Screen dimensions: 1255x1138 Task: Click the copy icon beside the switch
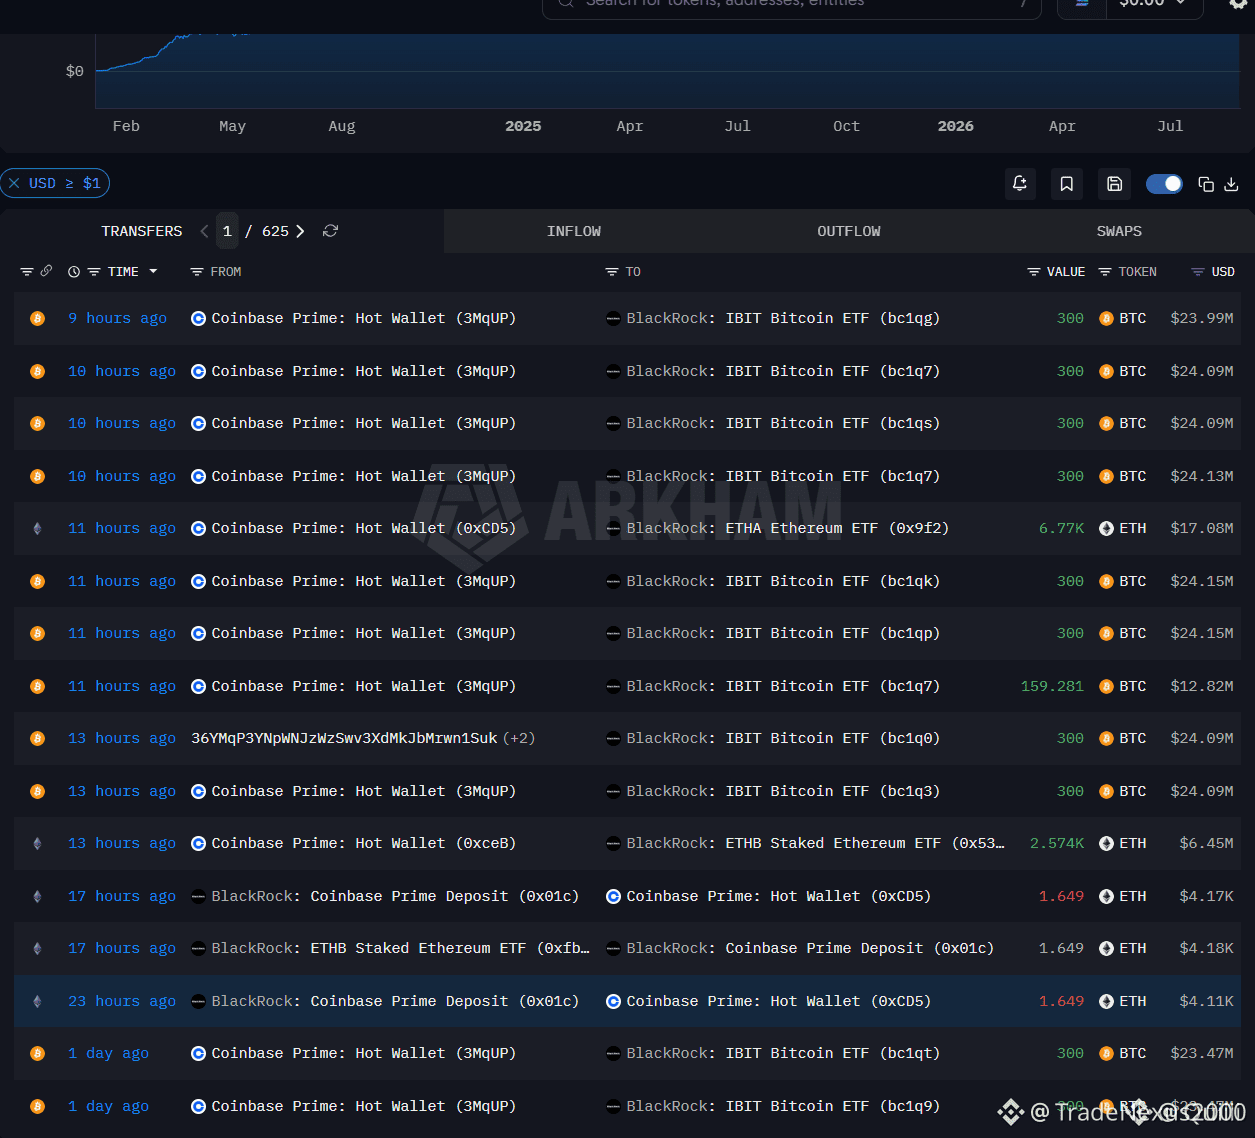[1206, 184]
